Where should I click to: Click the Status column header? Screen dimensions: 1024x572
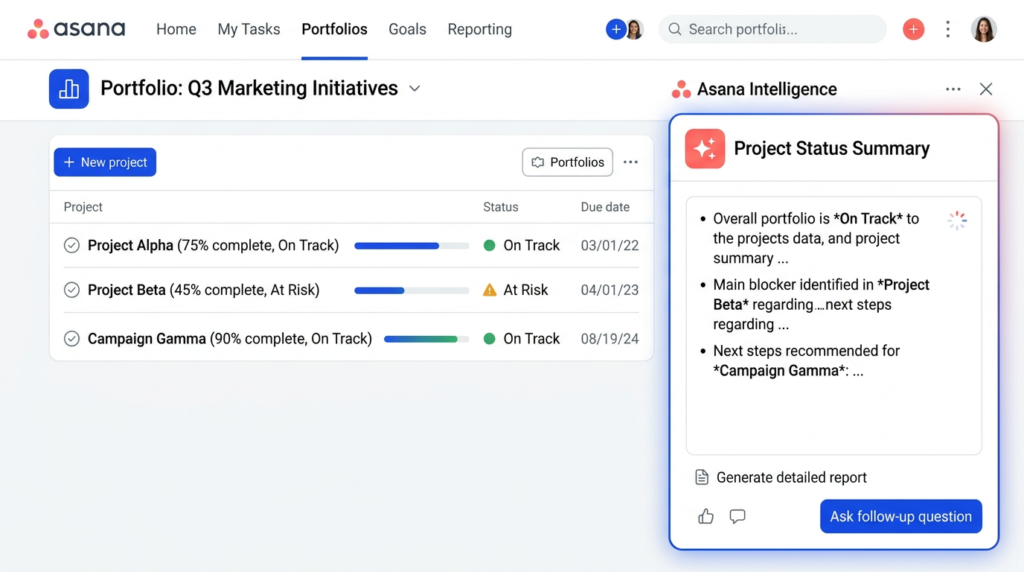500,207
